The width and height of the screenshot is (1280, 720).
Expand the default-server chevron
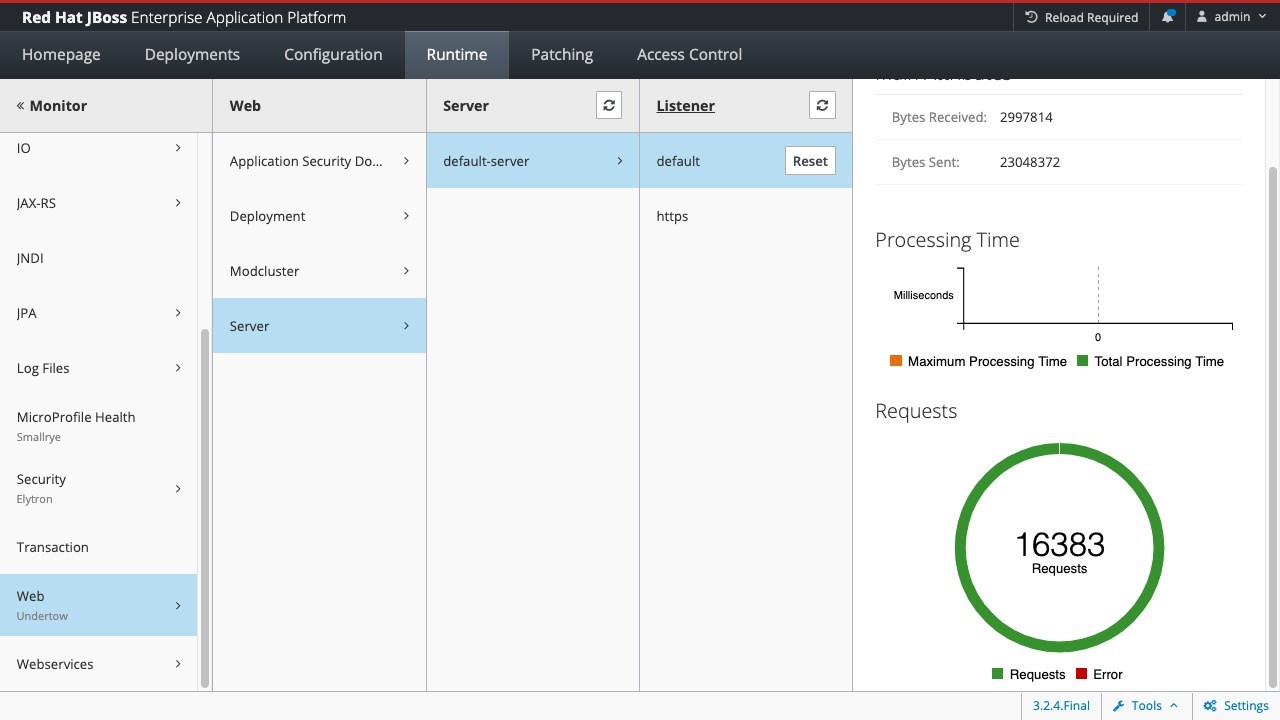[619, 161]
